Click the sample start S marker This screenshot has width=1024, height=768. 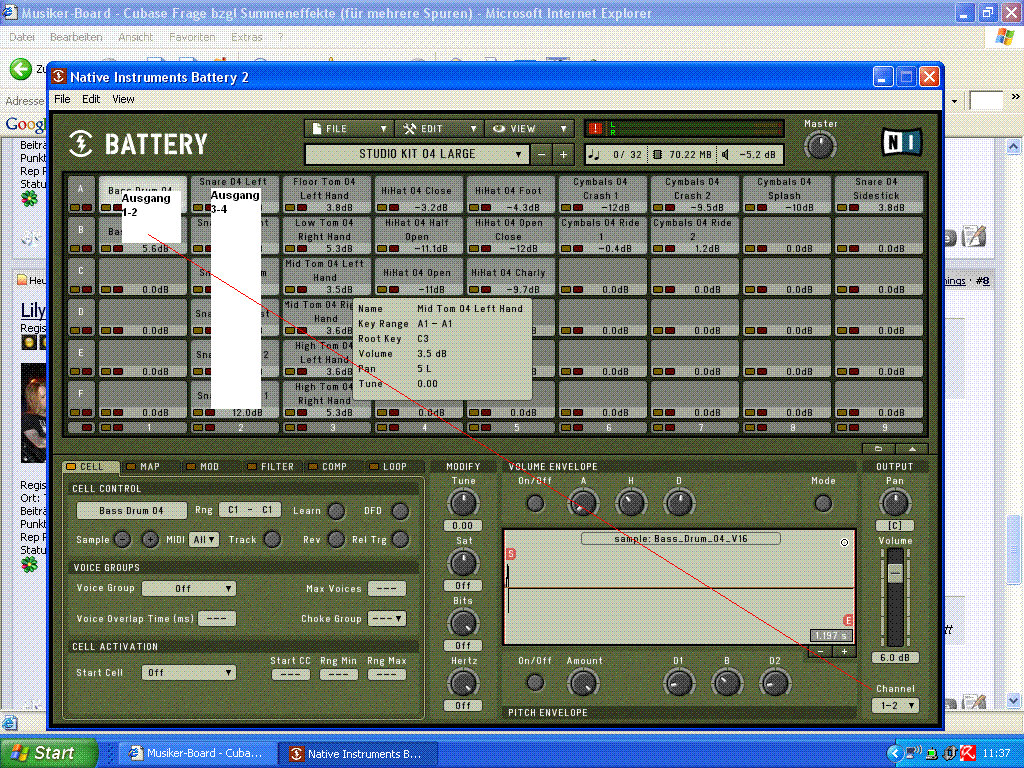click(511, 554)
